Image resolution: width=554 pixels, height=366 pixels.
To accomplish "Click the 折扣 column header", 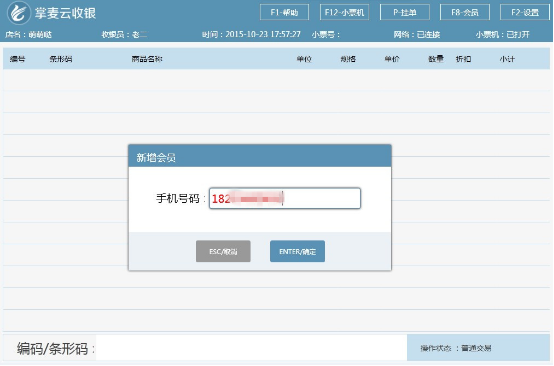I will pyautogui.click(x=463, y=59).
